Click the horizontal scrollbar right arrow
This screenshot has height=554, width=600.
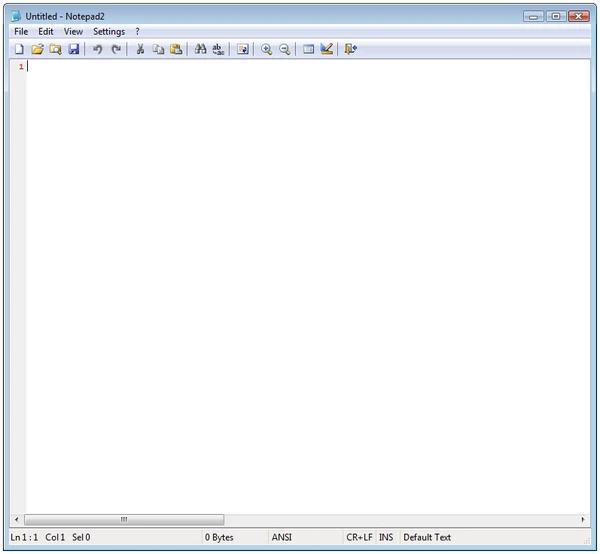coord(583,520)
